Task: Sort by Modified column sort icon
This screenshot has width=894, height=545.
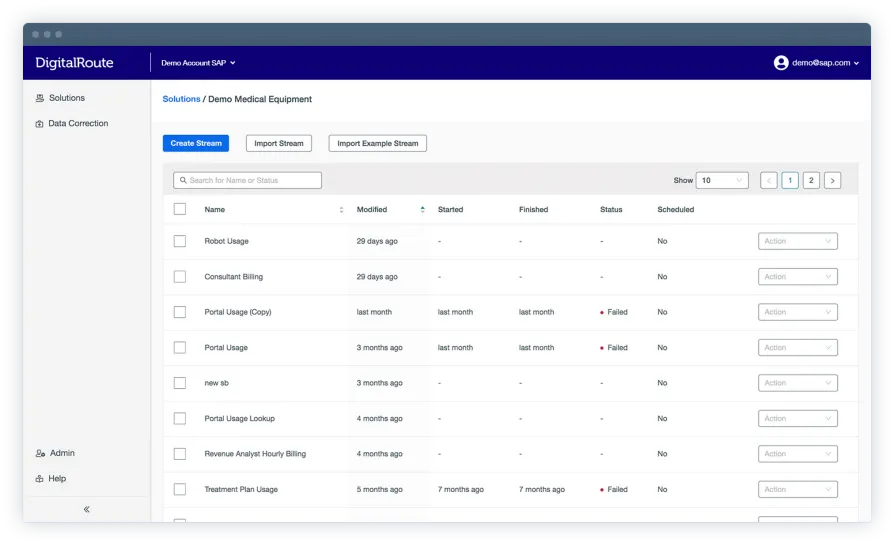Action: click(x=423, y=210)
